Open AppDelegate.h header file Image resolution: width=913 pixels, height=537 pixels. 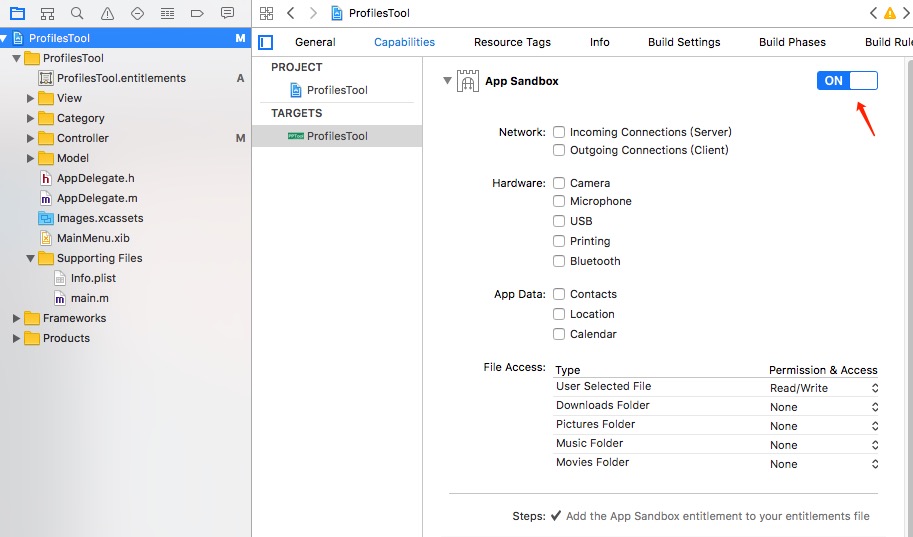tap(95, 178)
